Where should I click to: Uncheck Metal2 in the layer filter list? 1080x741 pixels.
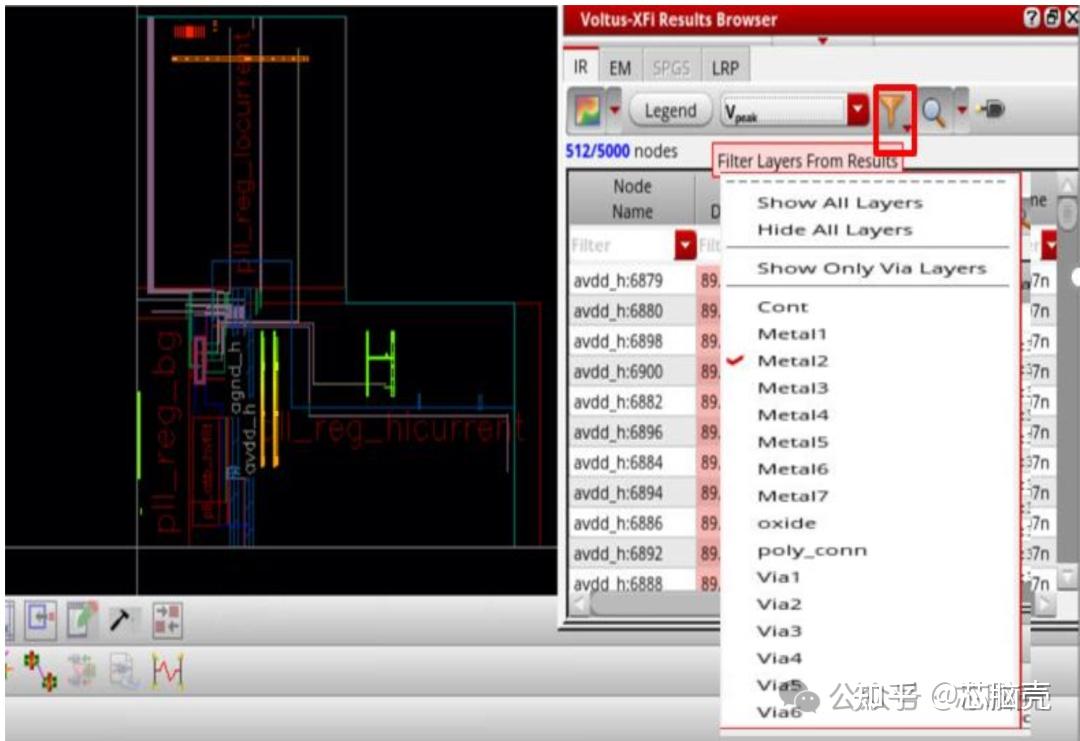click(791, 360)
